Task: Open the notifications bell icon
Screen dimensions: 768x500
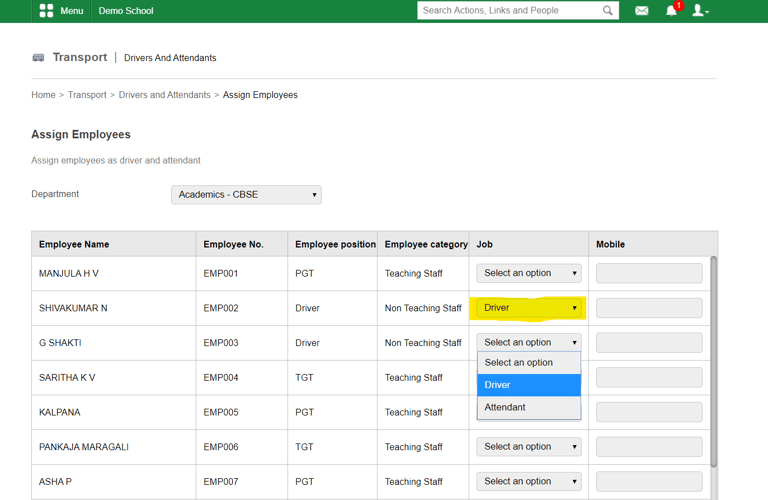Action: coord(672,11)
